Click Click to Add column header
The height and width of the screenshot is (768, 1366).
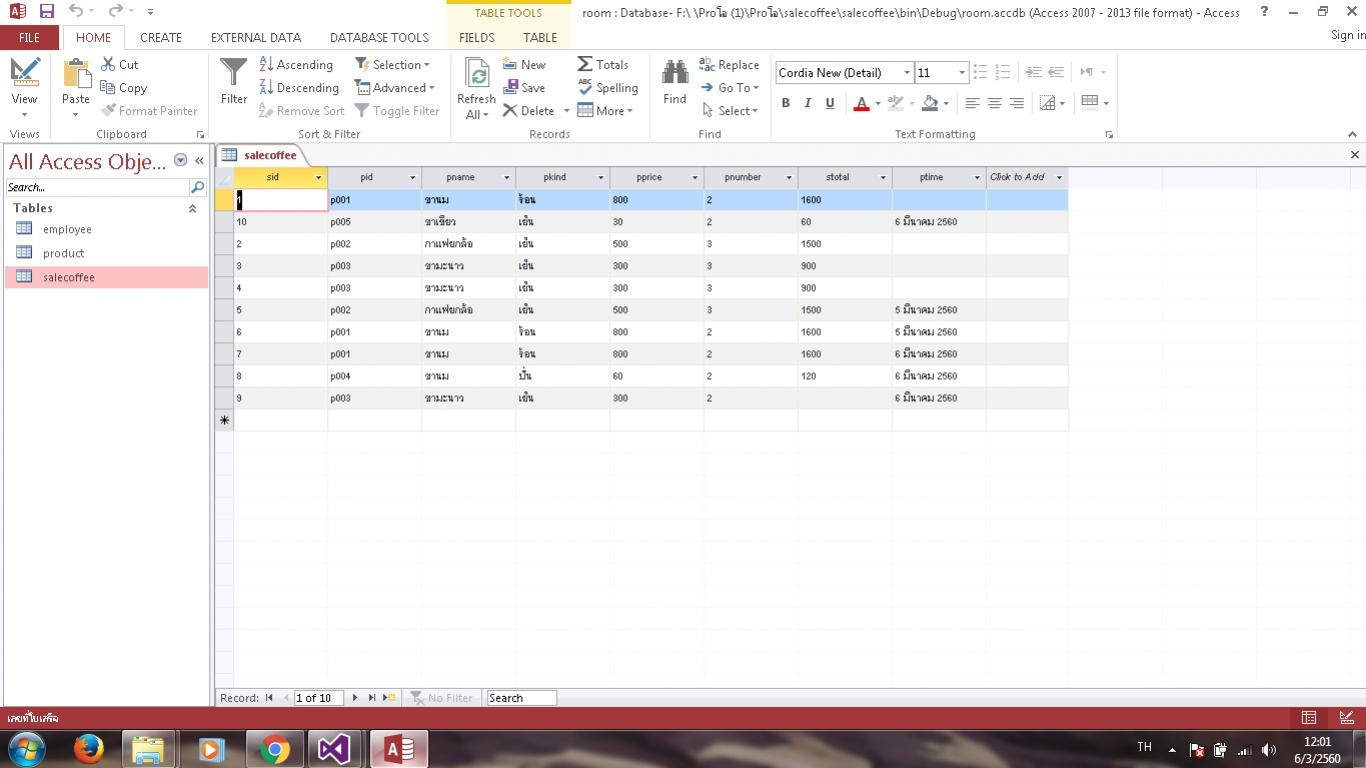pos(1027,177)
